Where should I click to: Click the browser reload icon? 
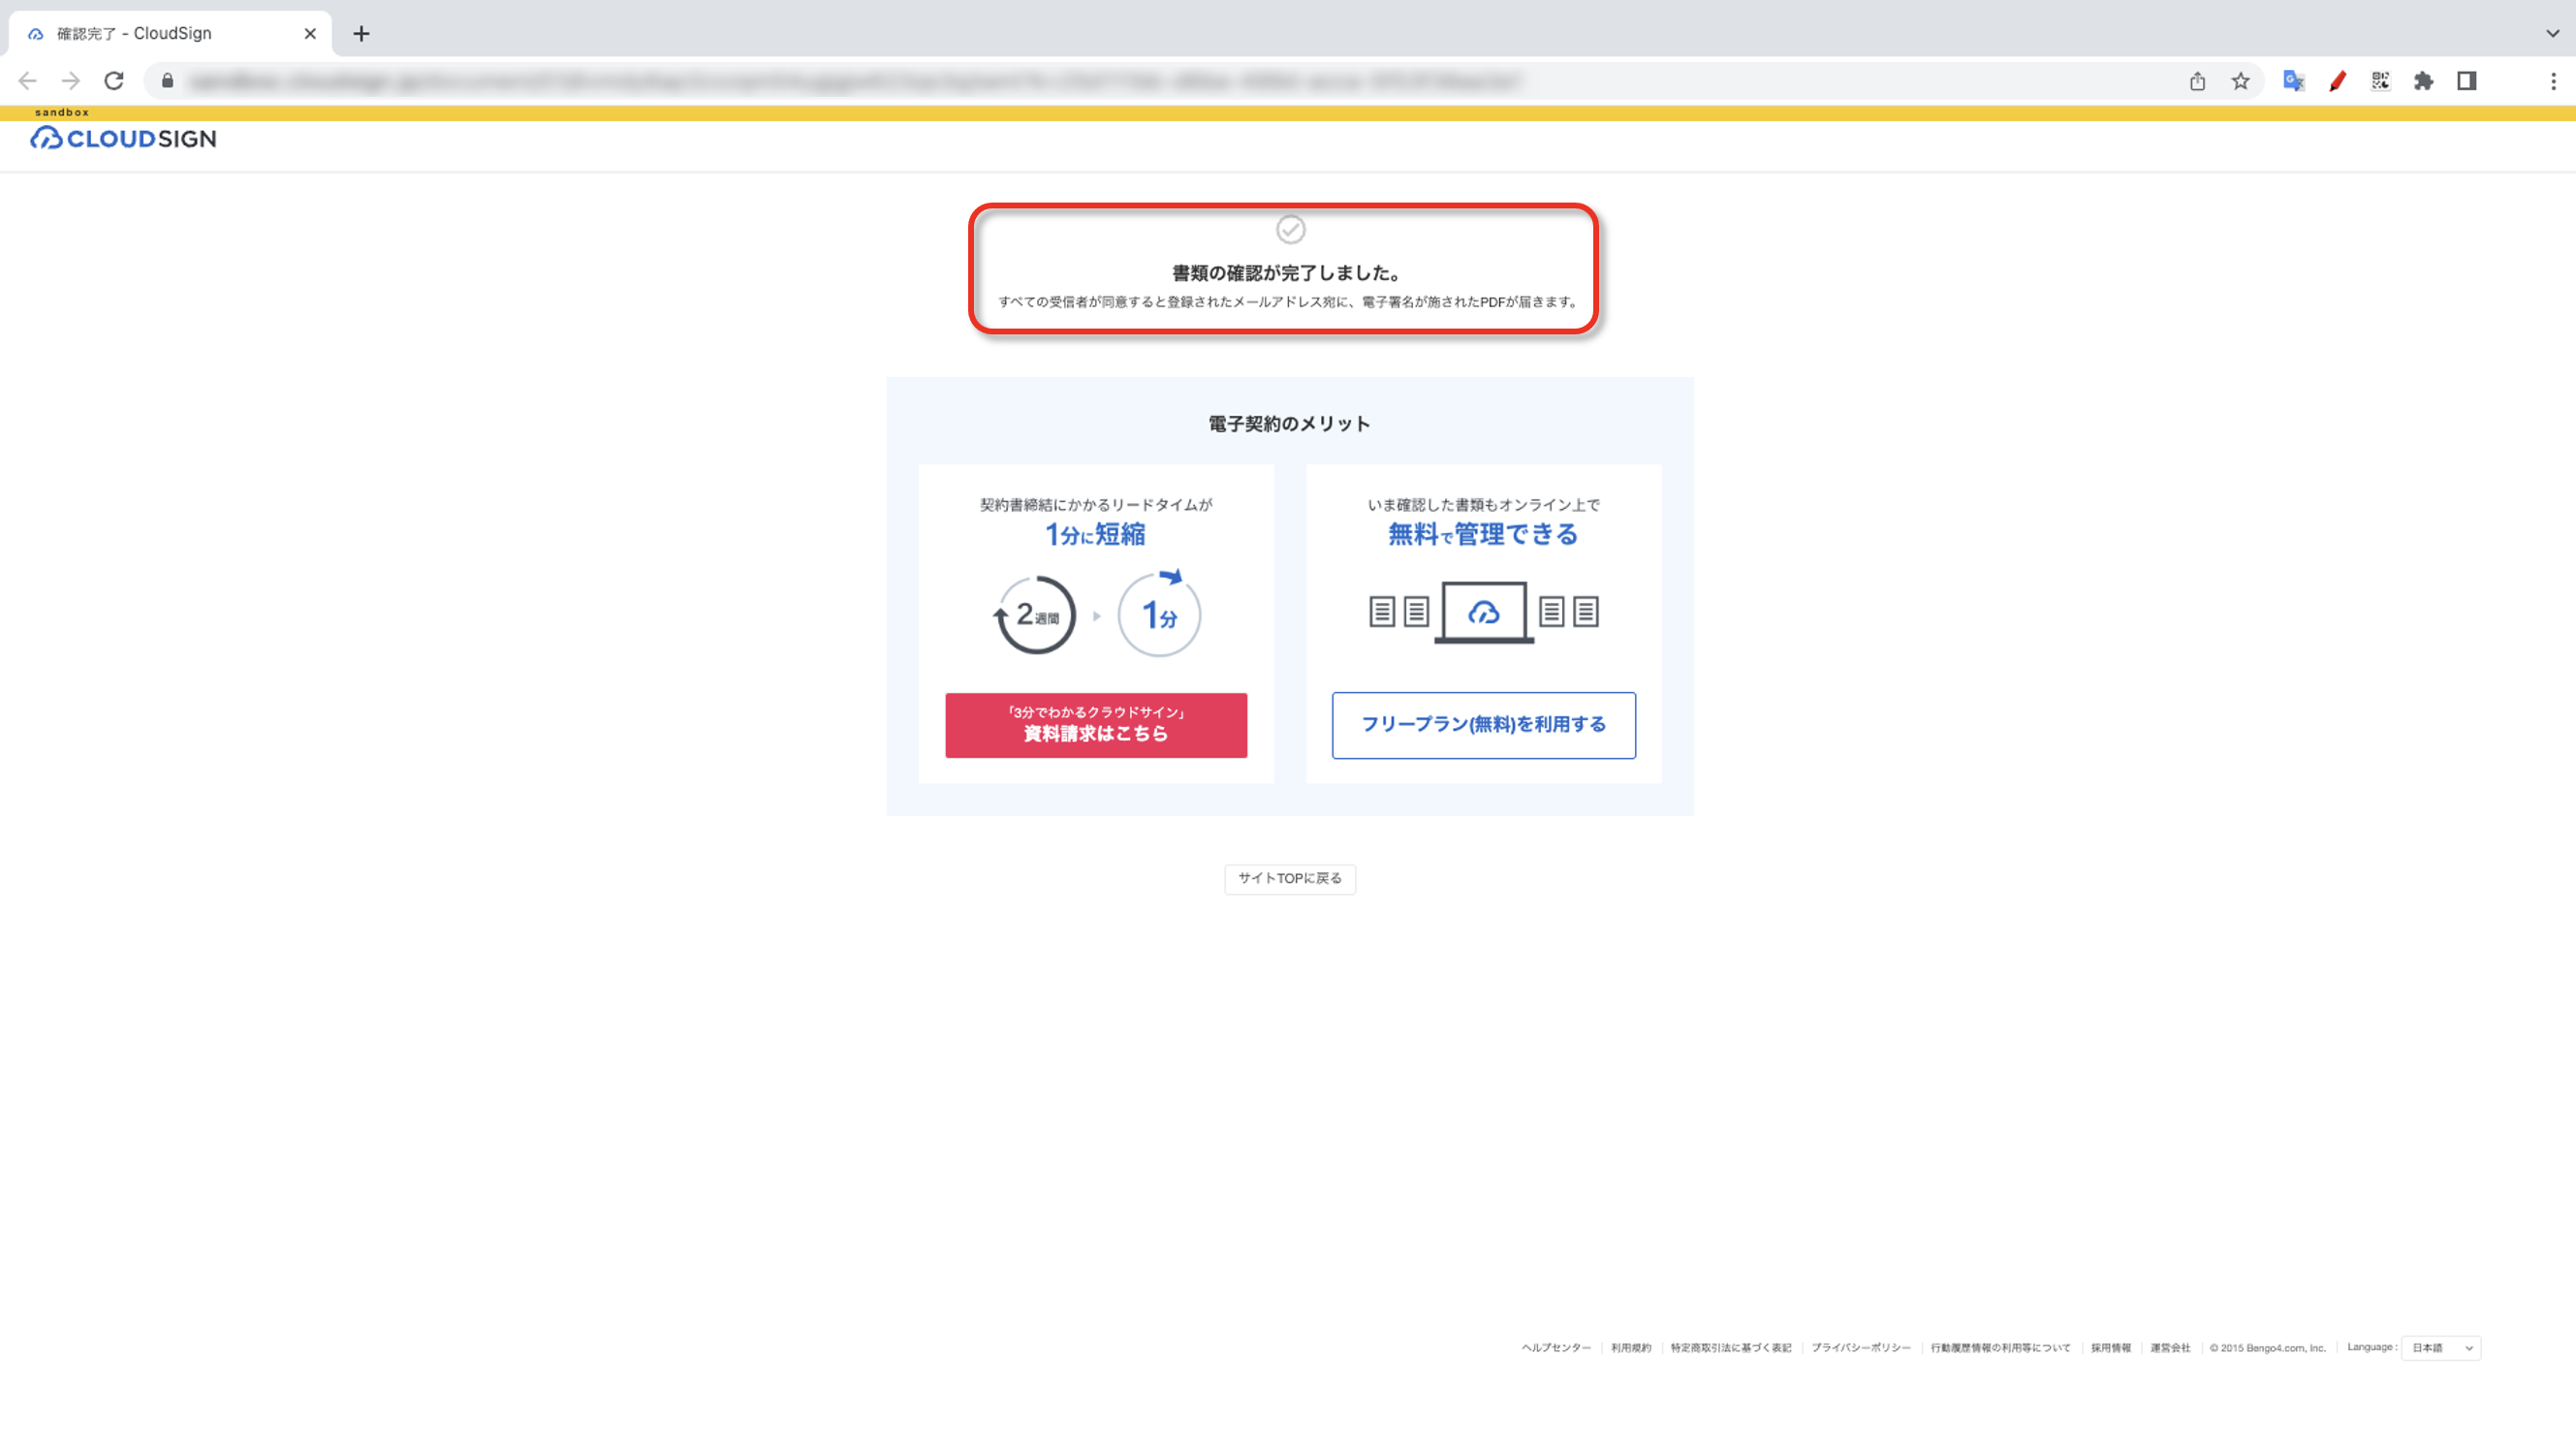114,81
